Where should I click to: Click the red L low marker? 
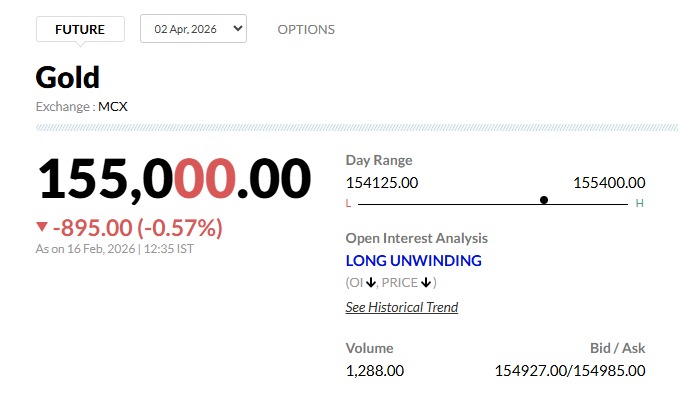[348, 203]
